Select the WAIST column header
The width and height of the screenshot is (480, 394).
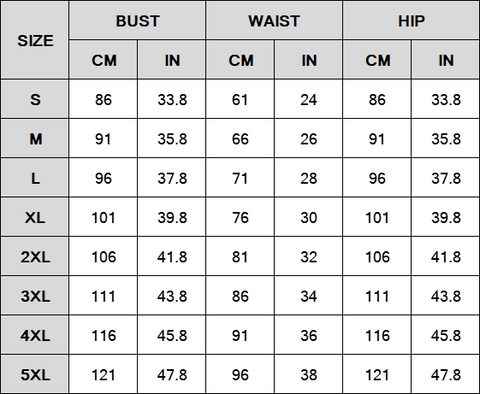point(274,20)
